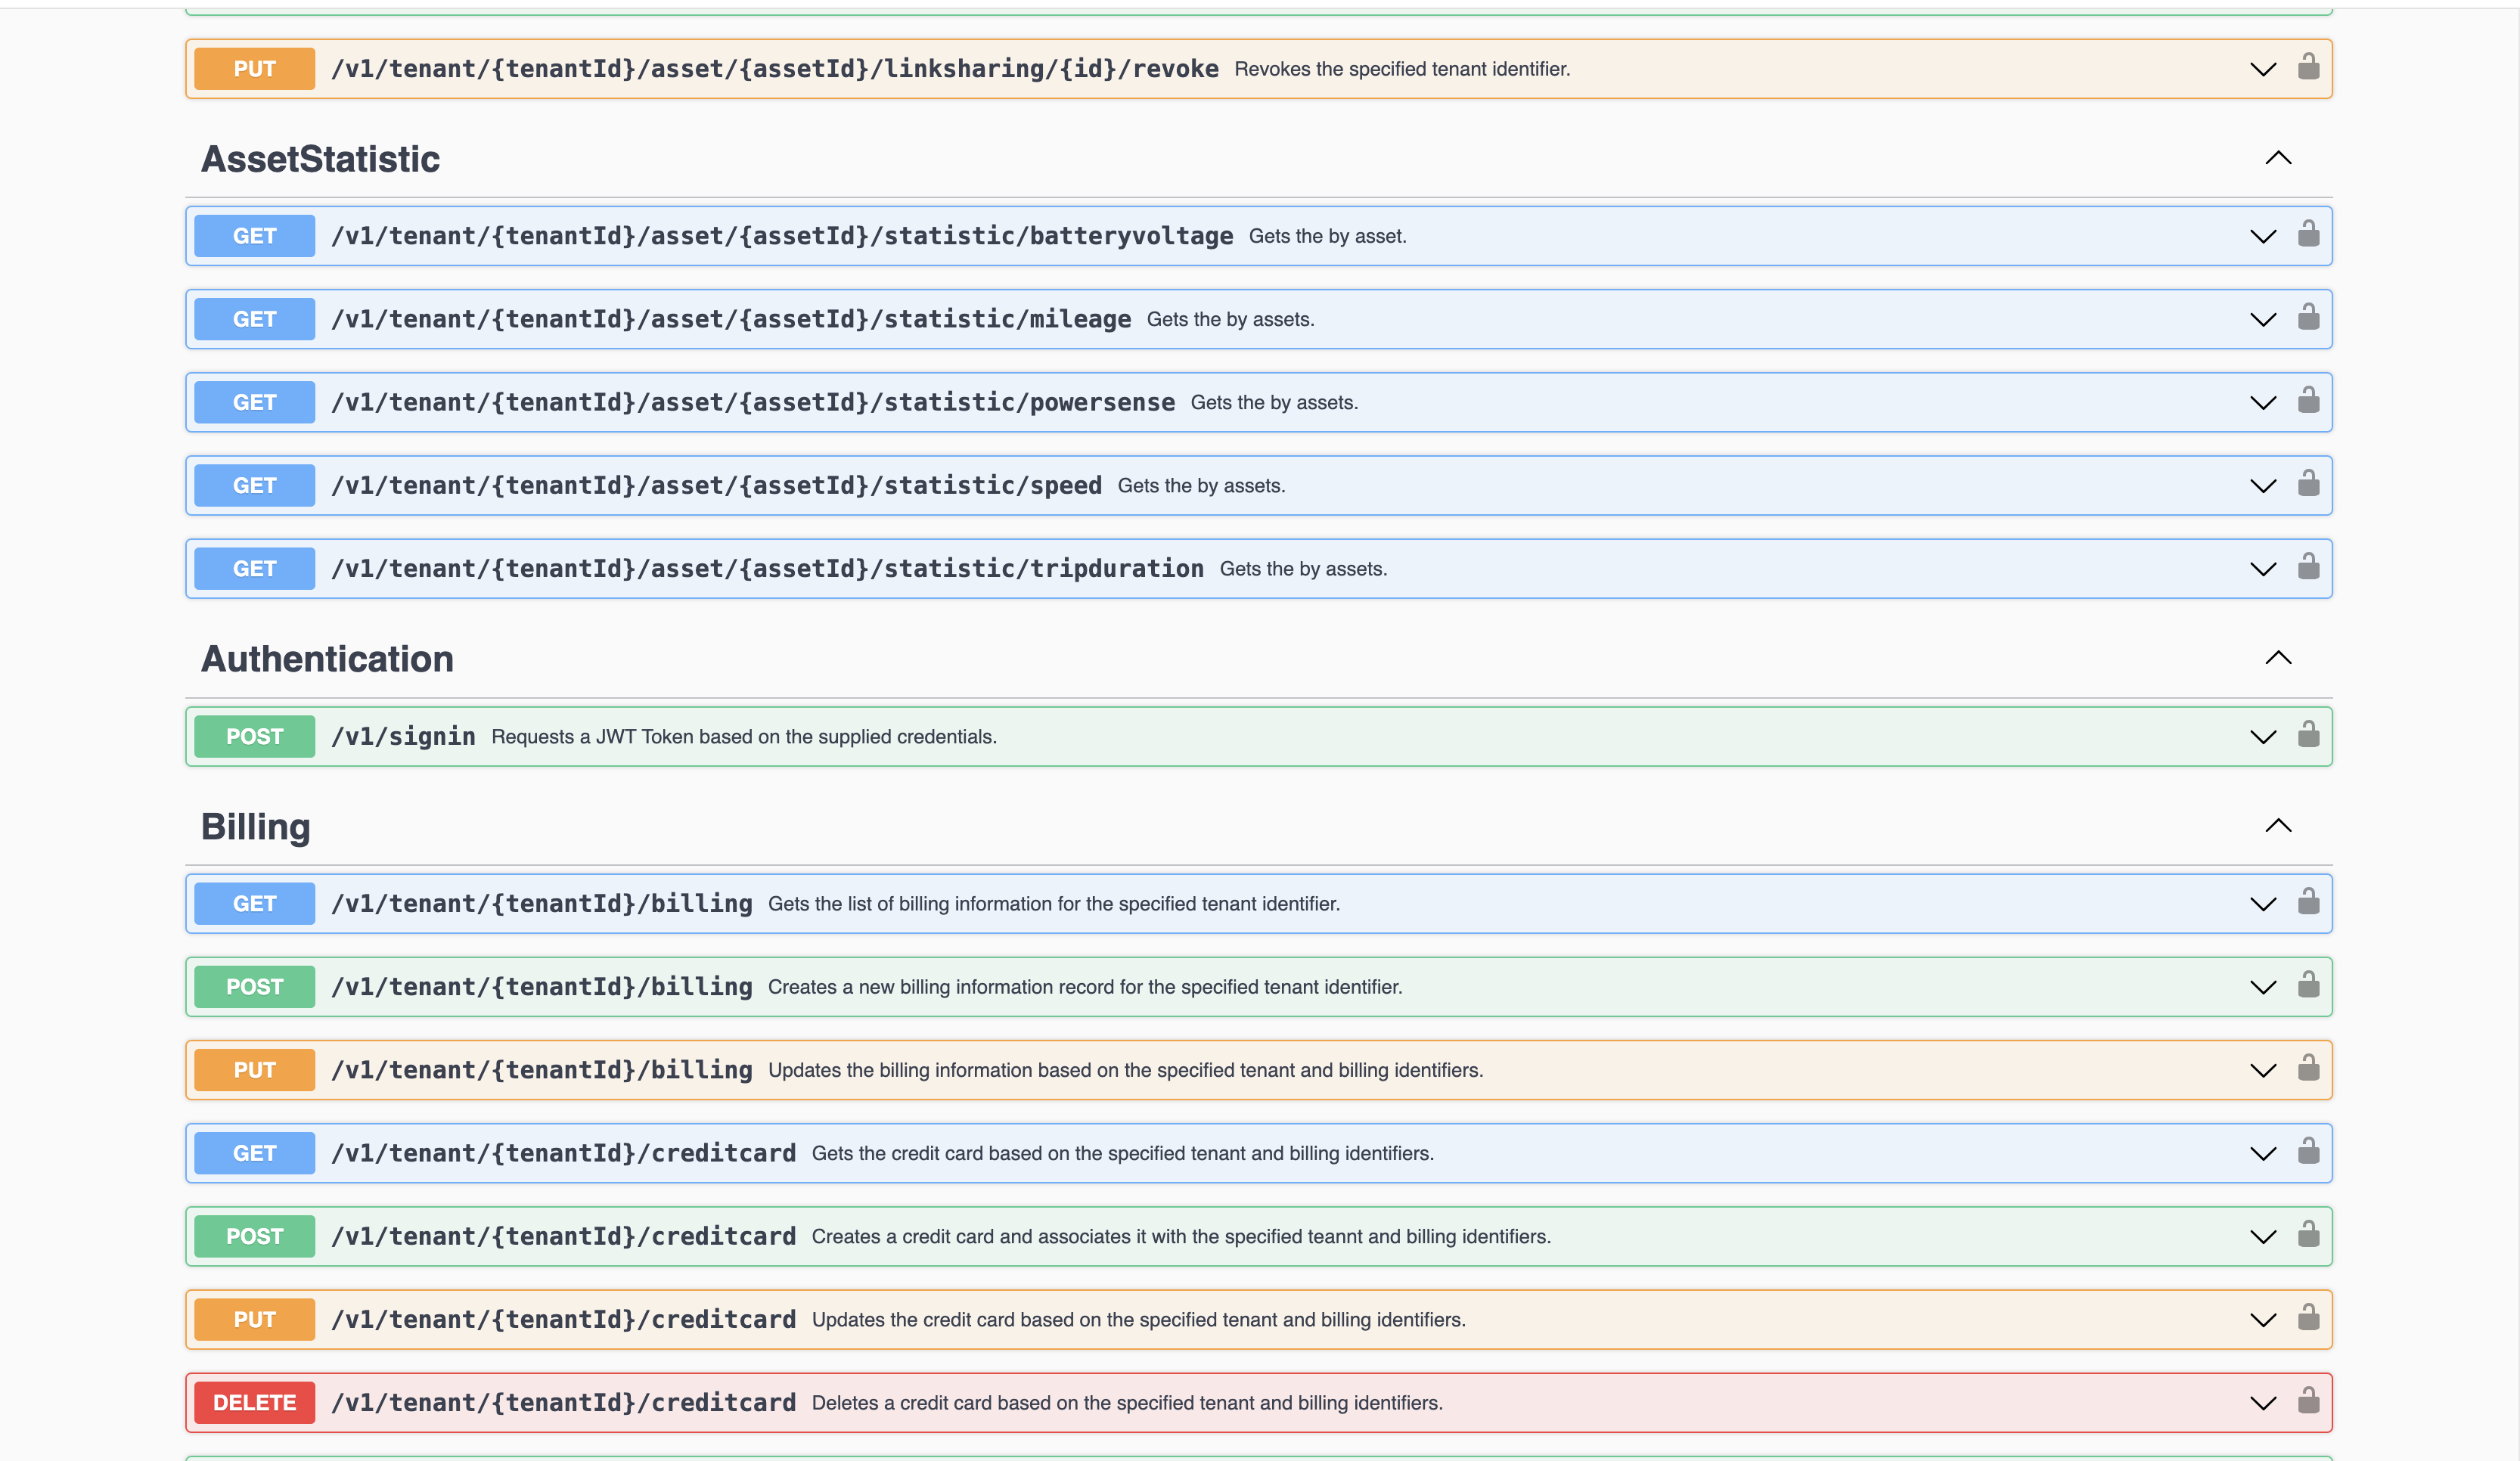Click the lock icon on GET statistic/powersense
Image resolution: width=2520 pixels, height=1461 pixels.
(2309, 402)
